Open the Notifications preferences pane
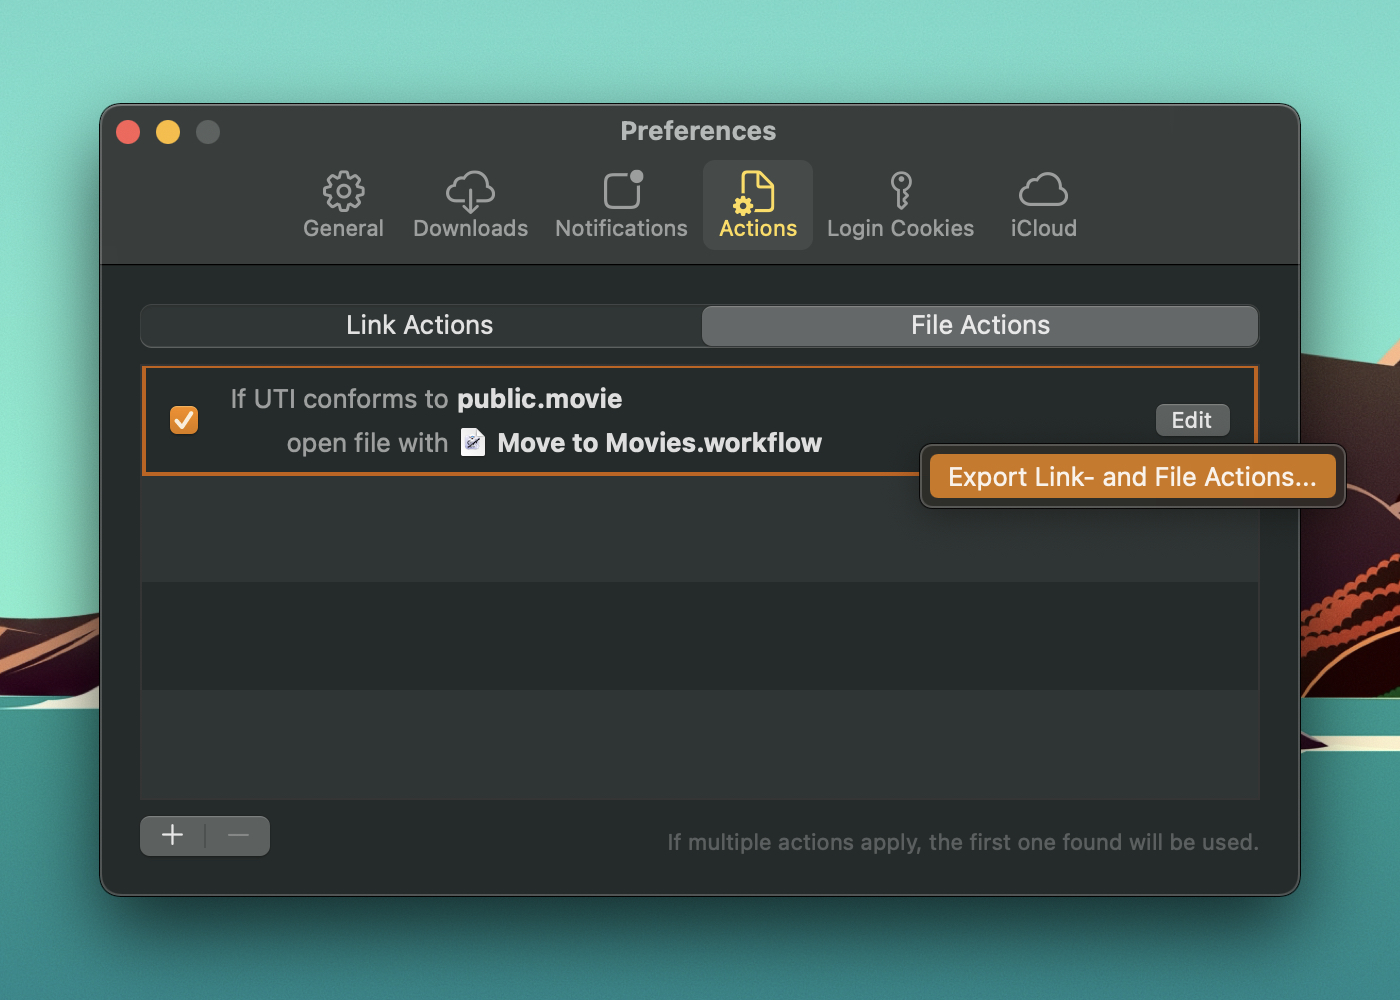This screenshot has width=1400, height=1000. pyautogui.click(x=621, y=205)
